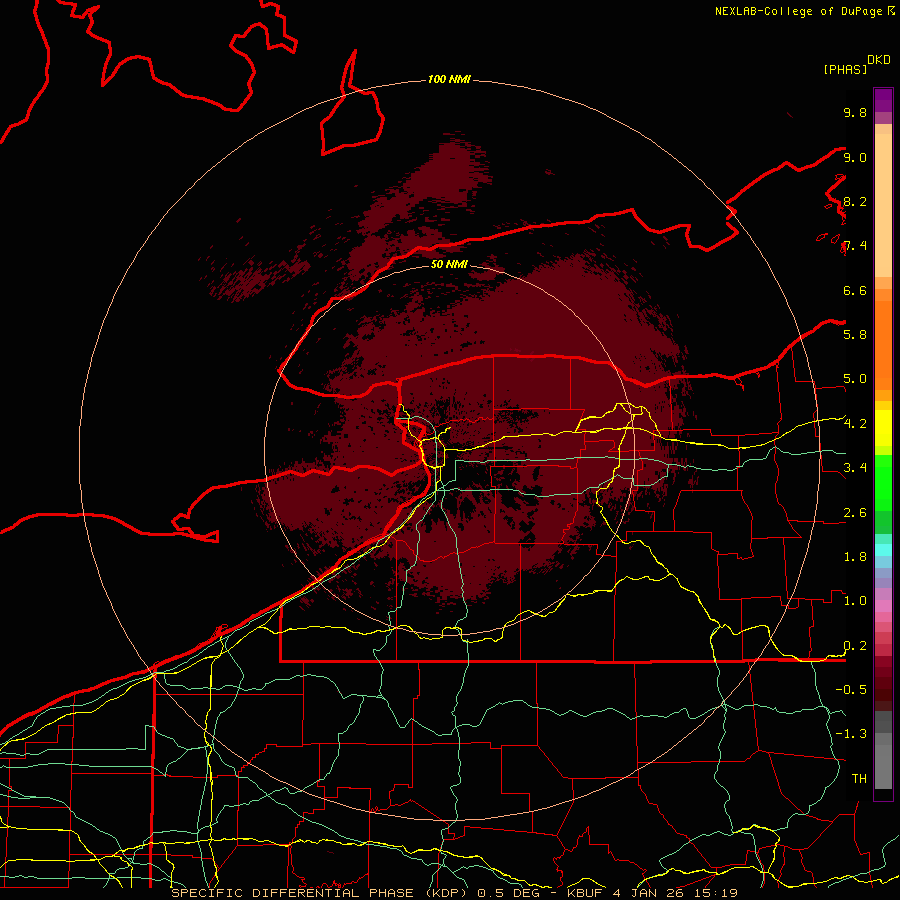
Task: Click the 1.8 scale label
Action: coord(855,557)
